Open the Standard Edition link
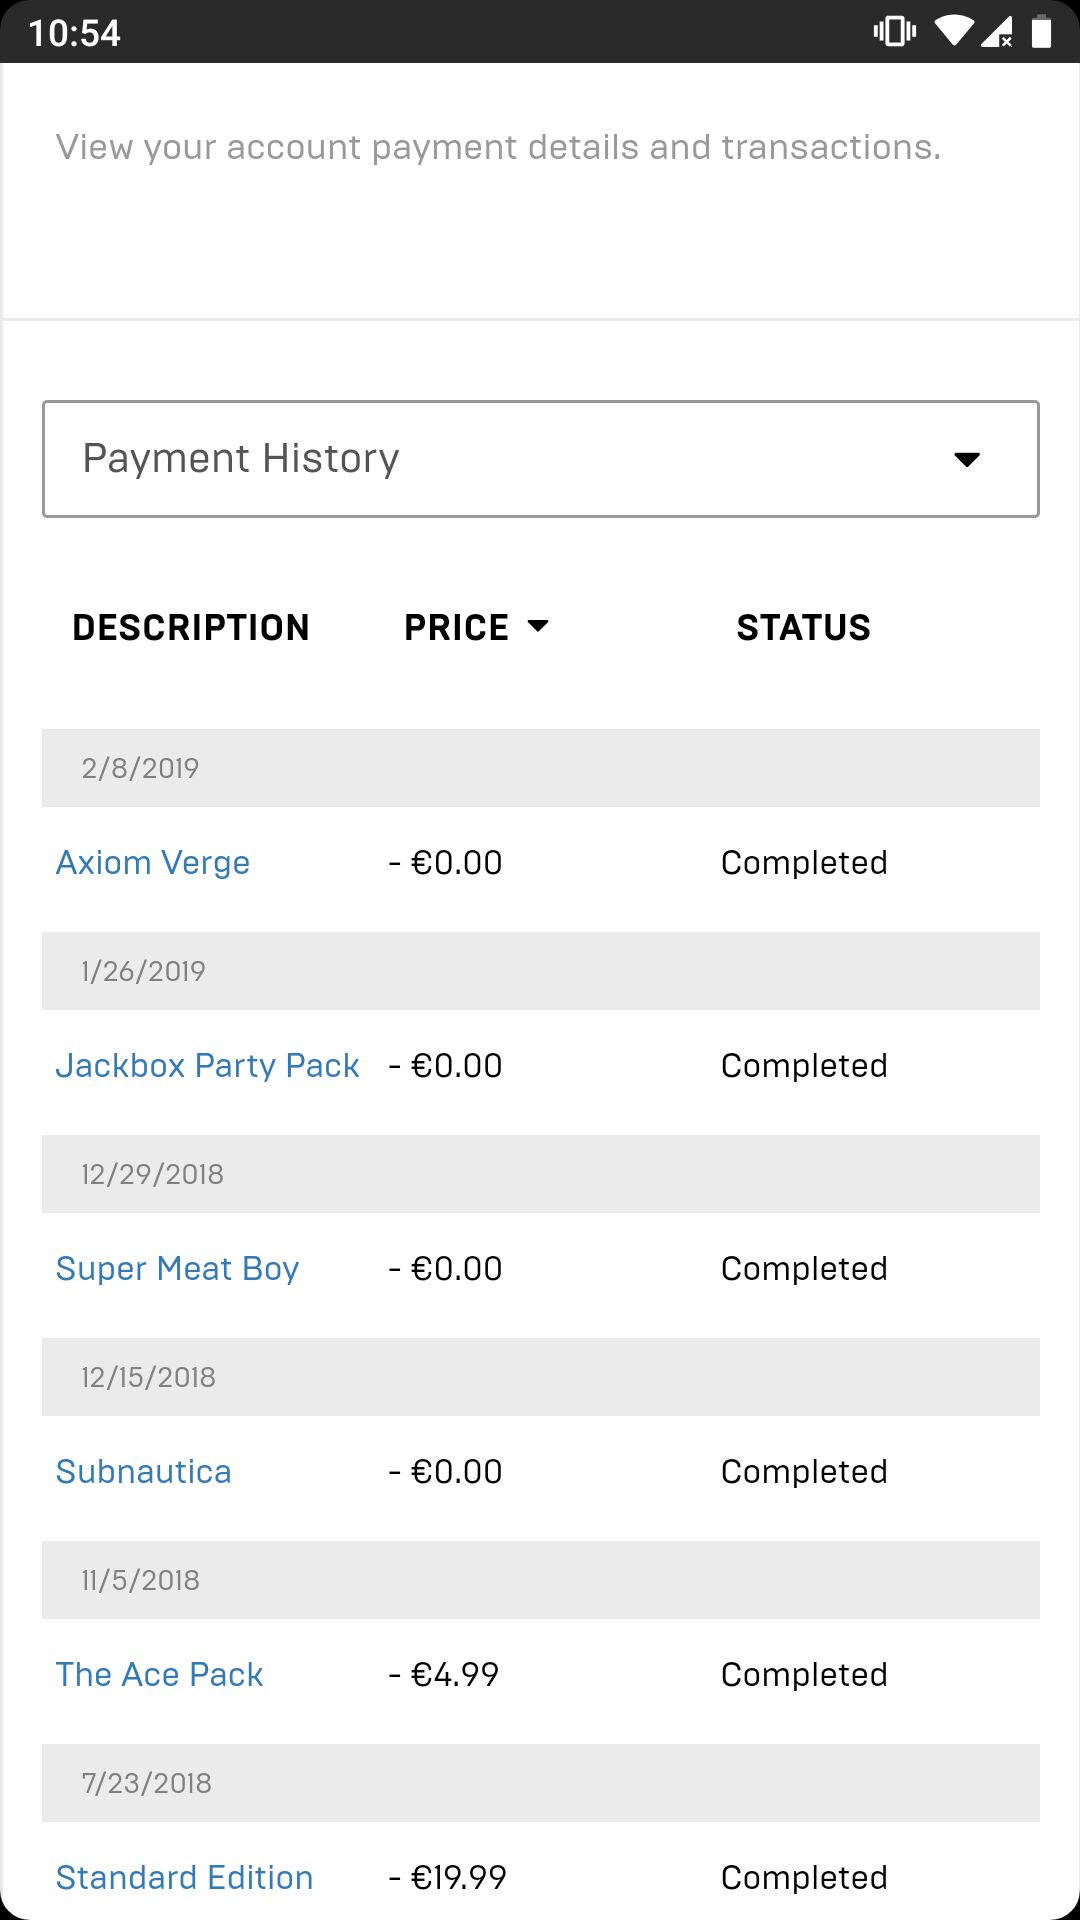 tap(185, 1878)
